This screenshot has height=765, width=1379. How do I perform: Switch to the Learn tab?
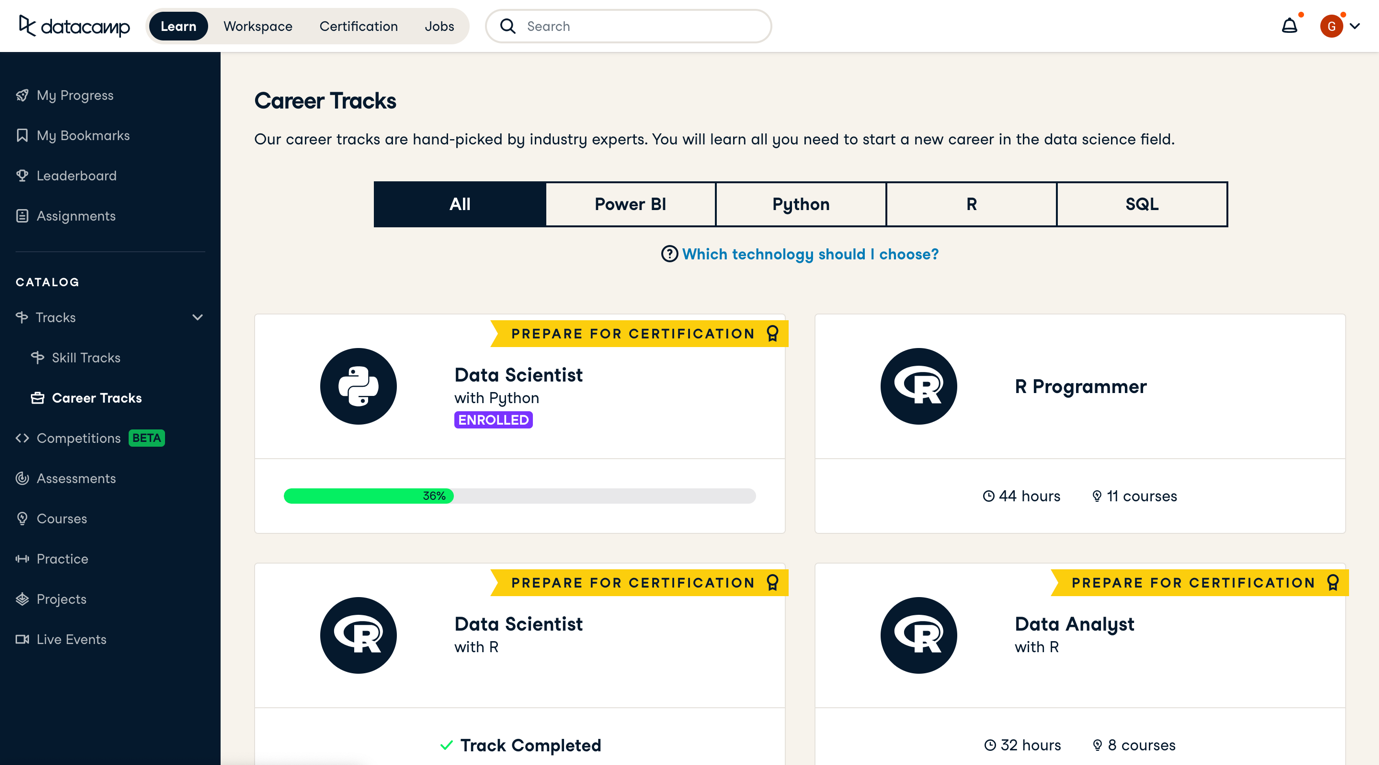pyautogui.click(x=178, y=26)
